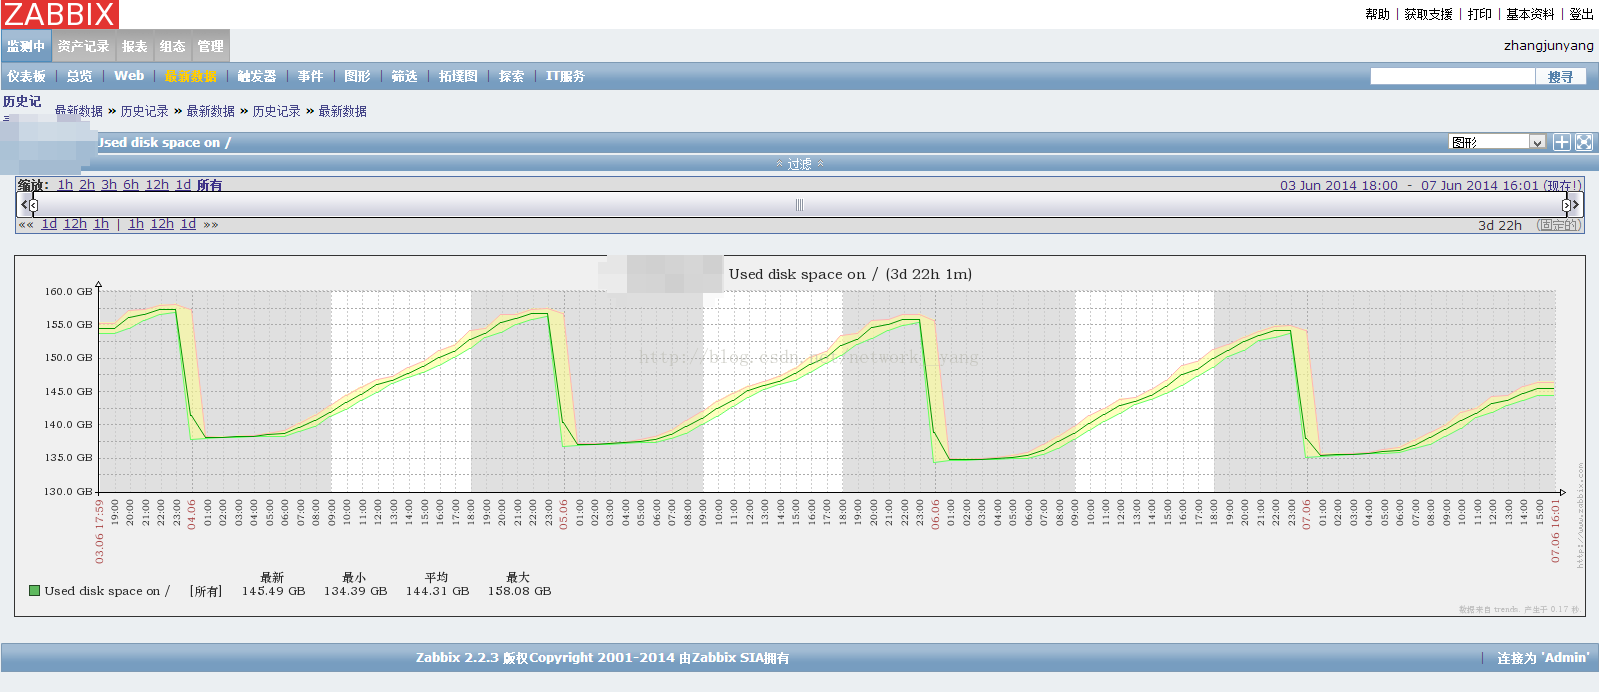Open the 获取支援 support link
Viewport: 1599px width, 692px height.
(x=1428, y=14)
